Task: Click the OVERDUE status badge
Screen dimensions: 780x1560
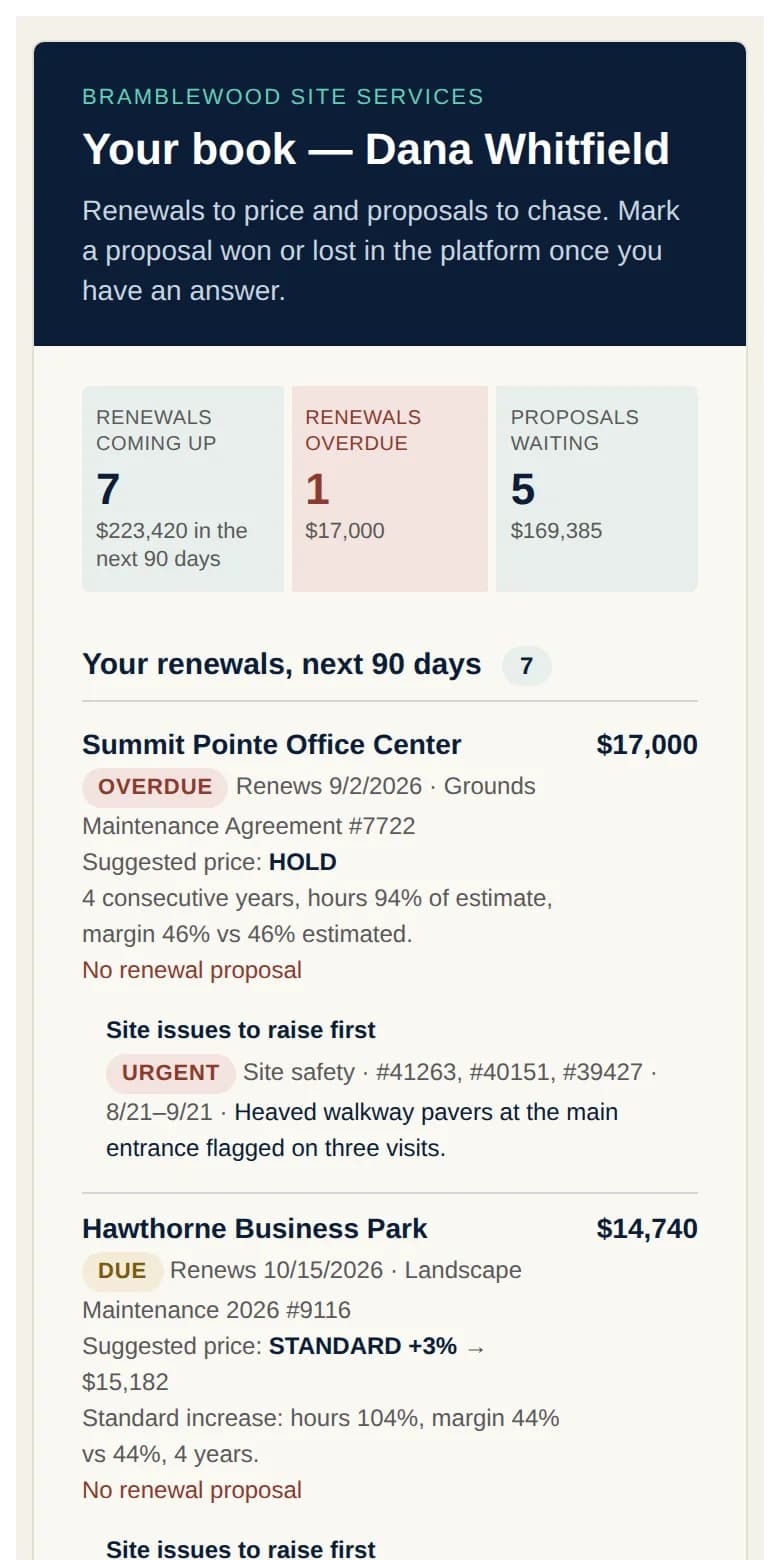Action: [155, 787]
